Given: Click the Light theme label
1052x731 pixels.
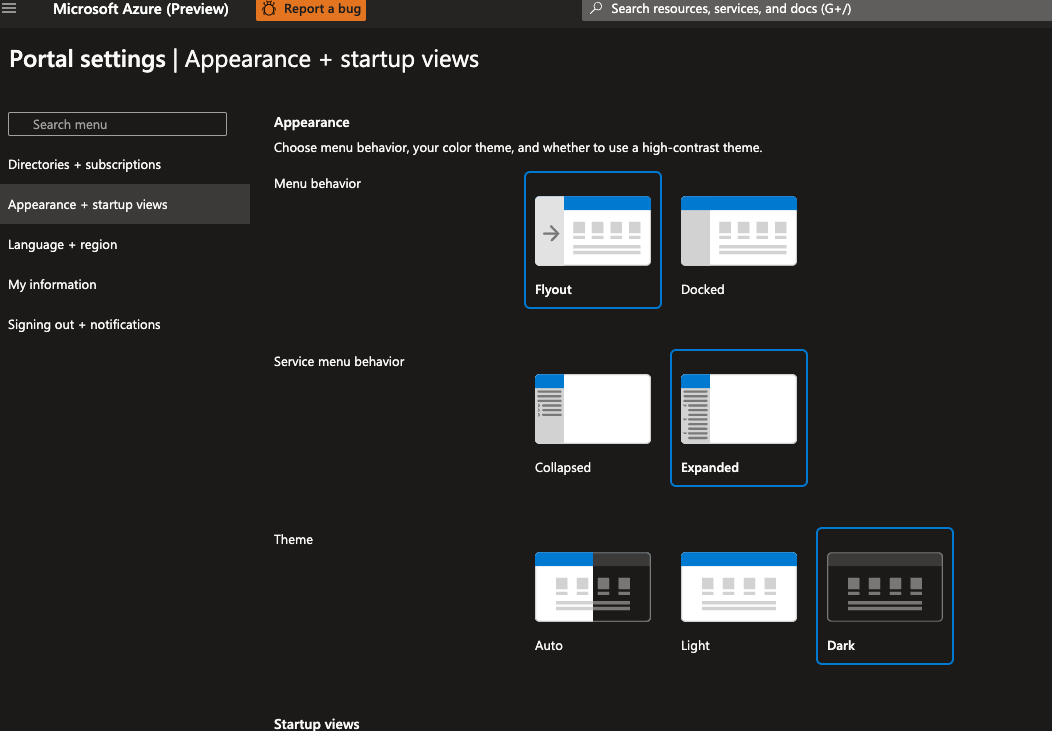Looking at the screenshot, I should [695, 646].
